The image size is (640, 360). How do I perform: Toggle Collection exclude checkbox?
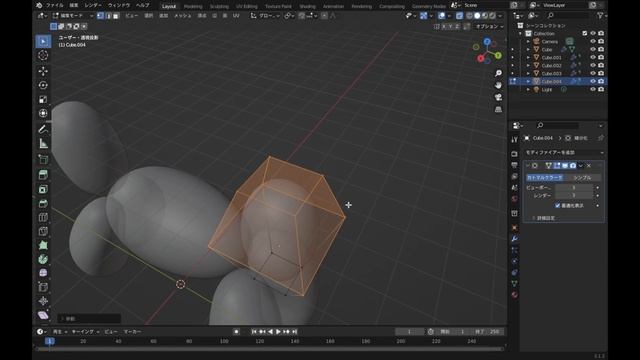click(585, 33)
